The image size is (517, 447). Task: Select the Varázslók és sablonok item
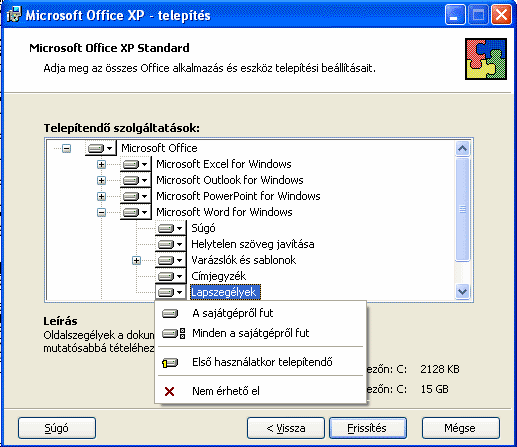pyautogui.click(x=243, y=260)
